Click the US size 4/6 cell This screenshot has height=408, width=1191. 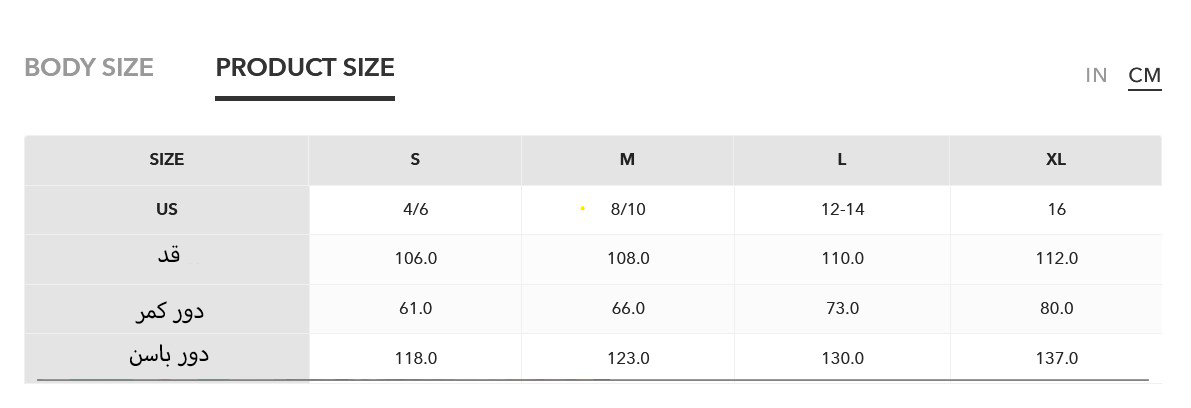[415, 210]
